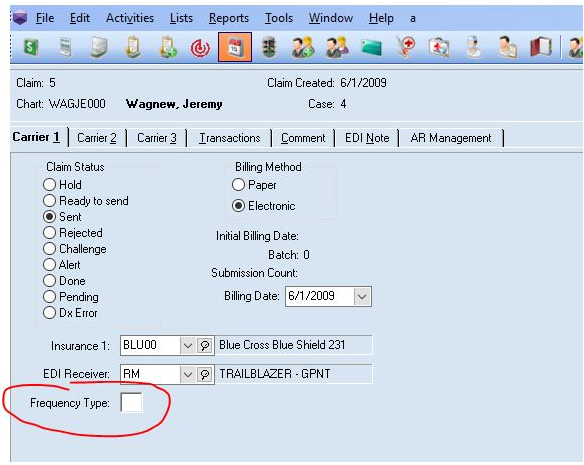
Task: Set claim status to Rejected
Action: (x=49, y=232)
